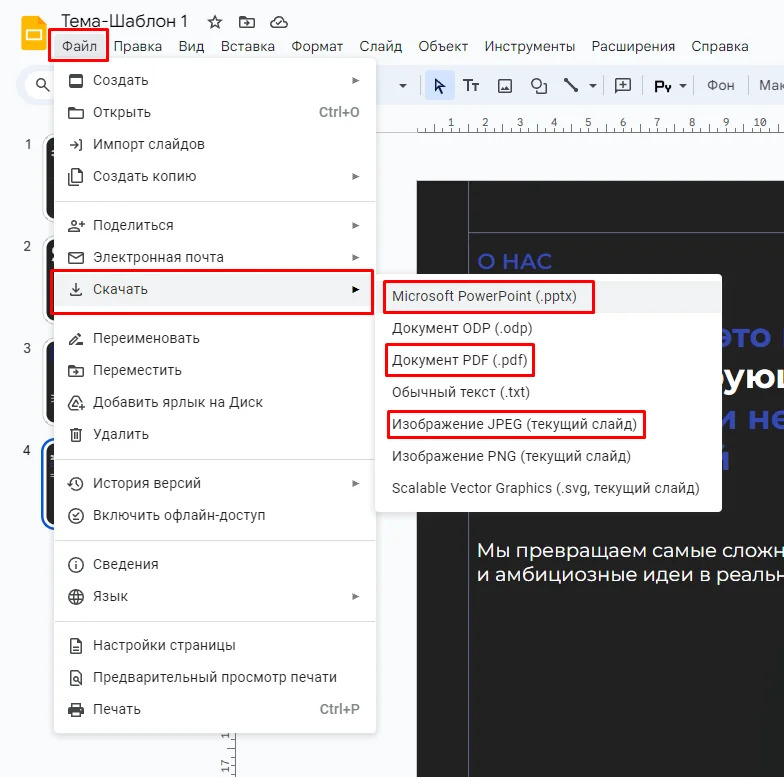Open the Расширения menu
Viewport: 784px width, 777px height.
click(633, 46)
